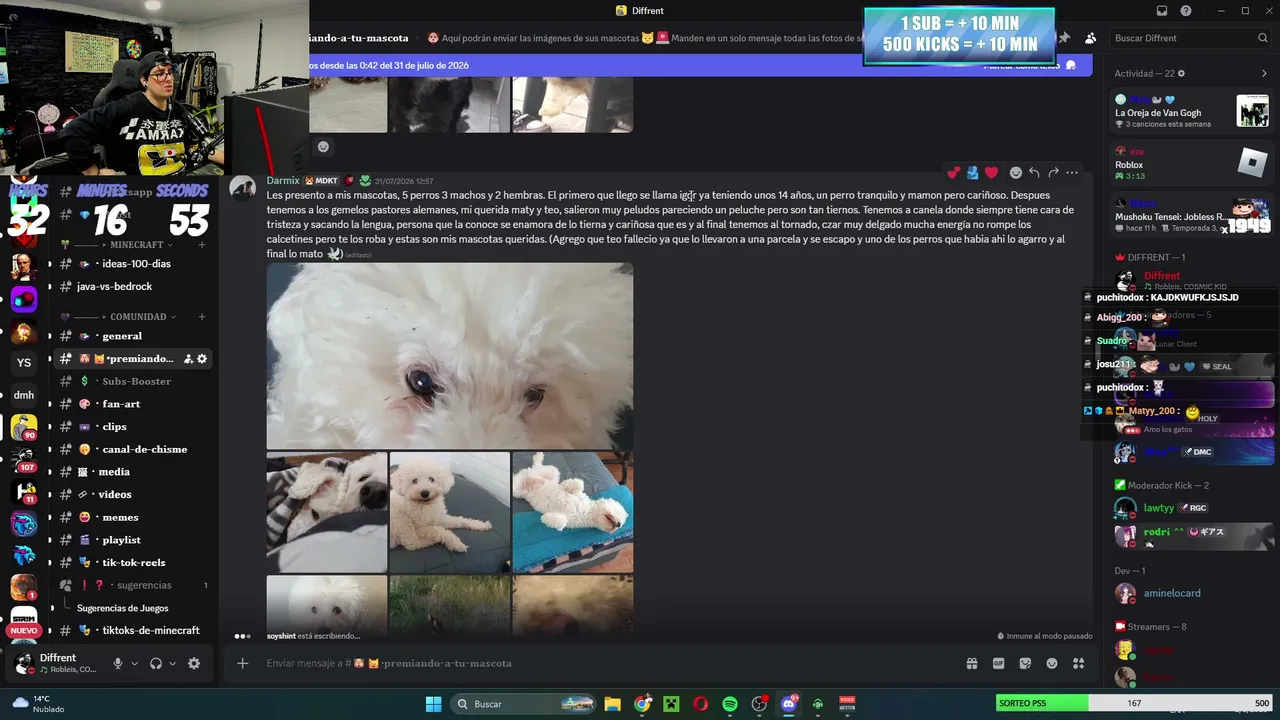
Task: Open the Activity settings gear
Action: point(1181,73)
